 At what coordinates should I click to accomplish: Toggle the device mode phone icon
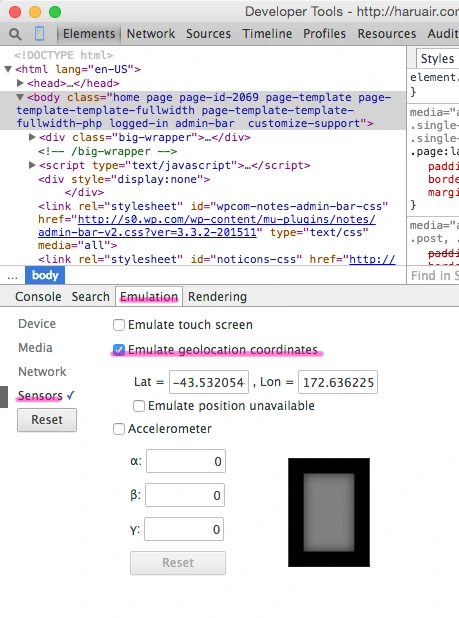point(39,34)
